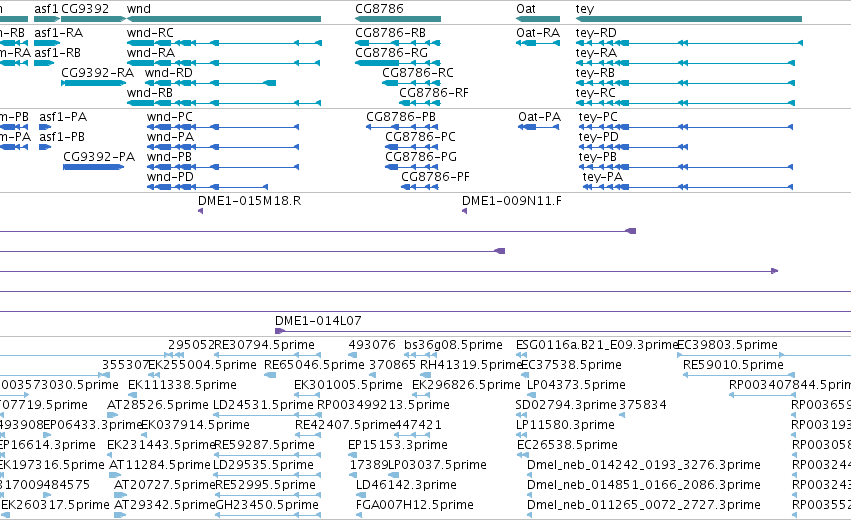Screen dimensions: 851x520
Task: Click EST EP15153.3prime
Action: (397, 445)
